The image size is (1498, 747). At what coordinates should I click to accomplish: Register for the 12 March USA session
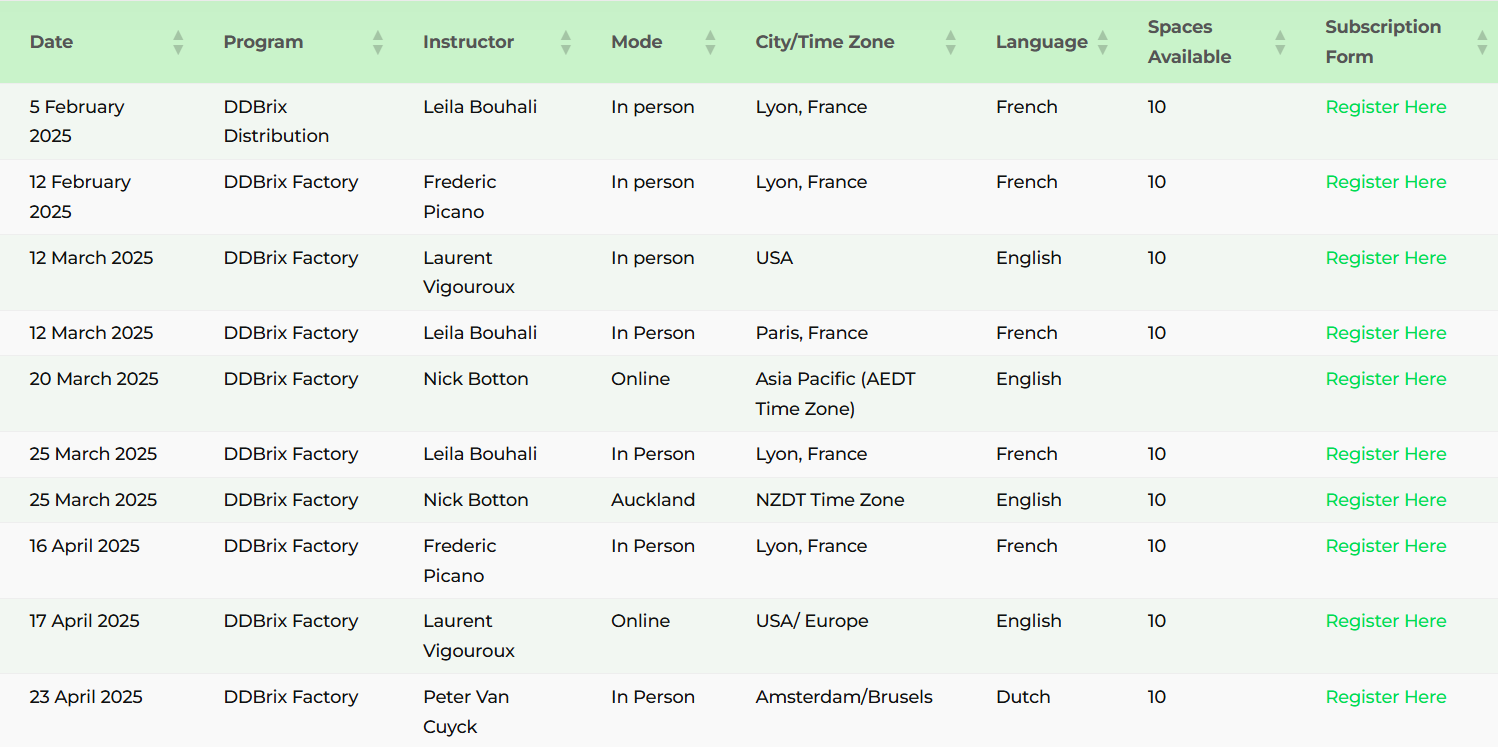[x=1385, y=258]
